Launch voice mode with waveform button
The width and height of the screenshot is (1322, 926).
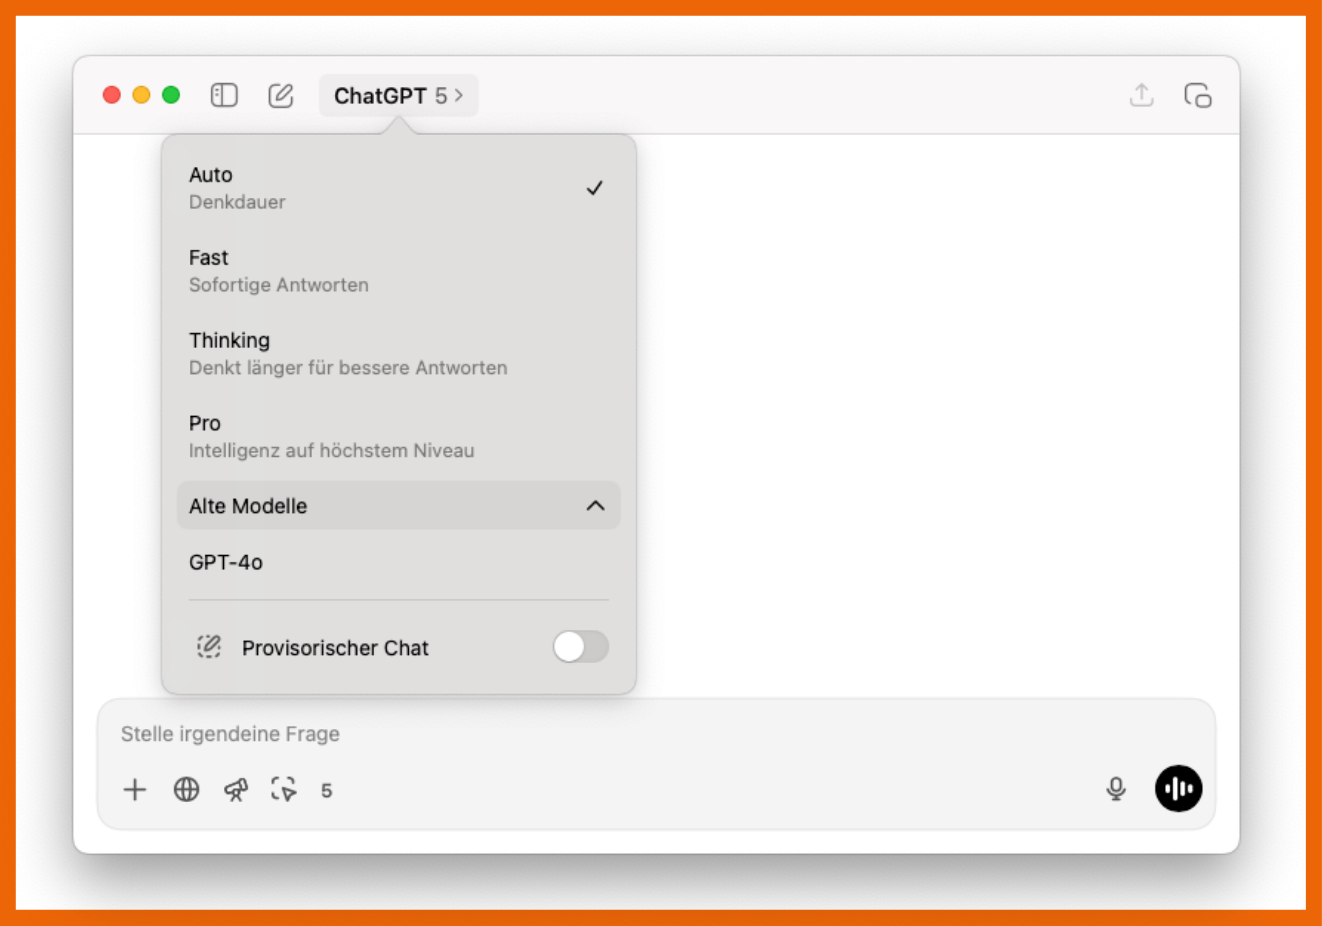[1178, 789]
